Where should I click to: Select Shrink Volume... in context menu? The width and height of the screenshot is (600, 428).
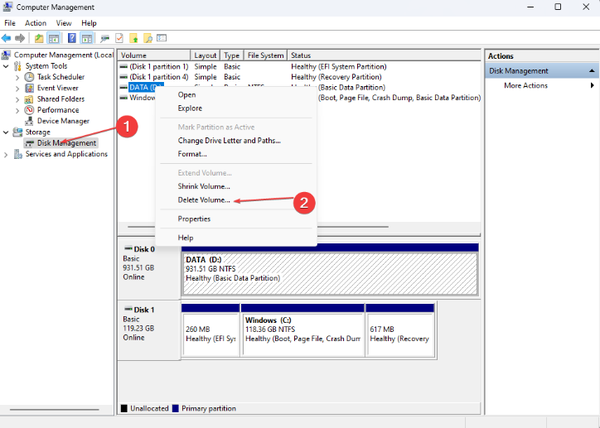pos(236,186)
